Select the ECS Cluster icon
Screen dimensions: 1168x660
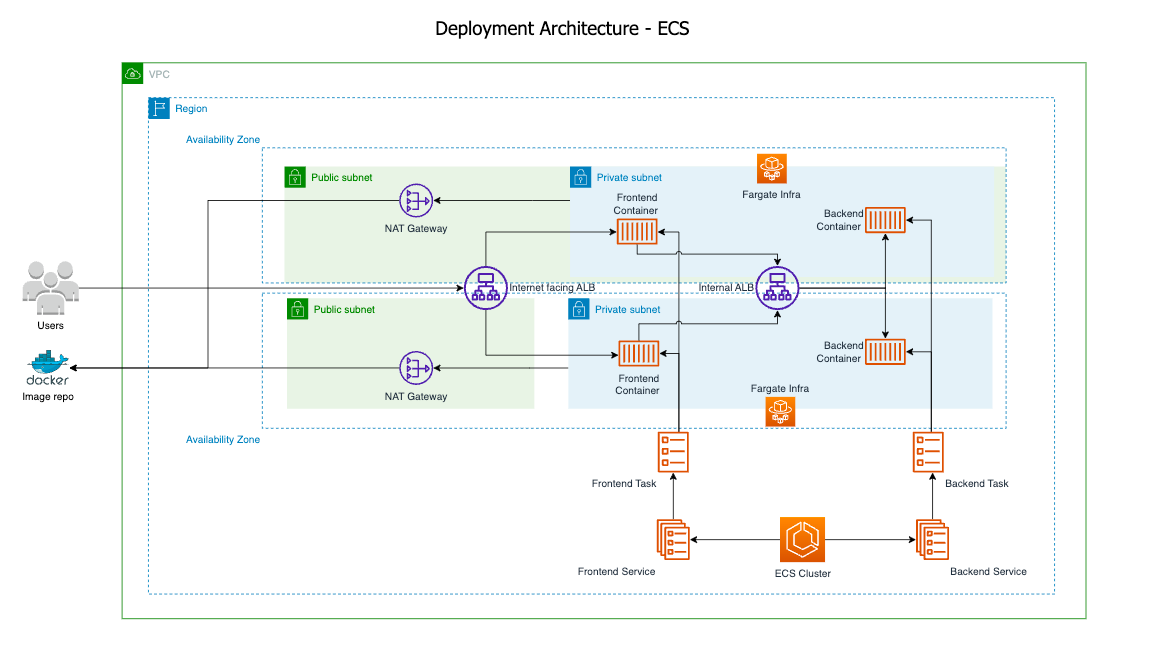[x=802, y=538]
